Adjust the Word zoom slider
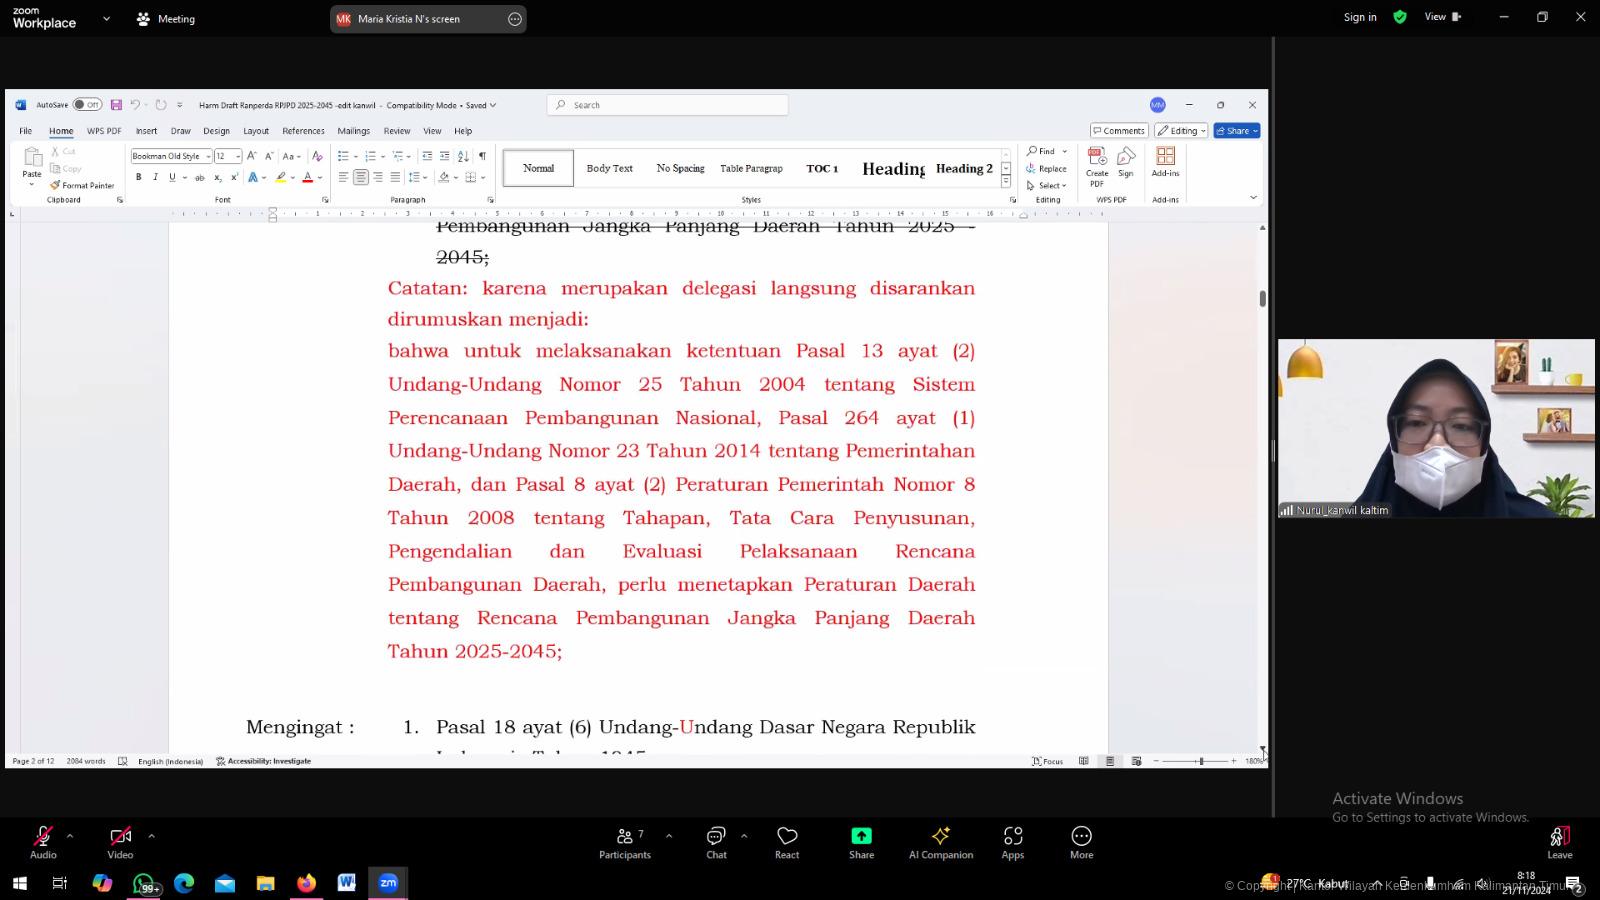The height and width of the screenshot is (900, 1600). click(x=1200, y=761)
